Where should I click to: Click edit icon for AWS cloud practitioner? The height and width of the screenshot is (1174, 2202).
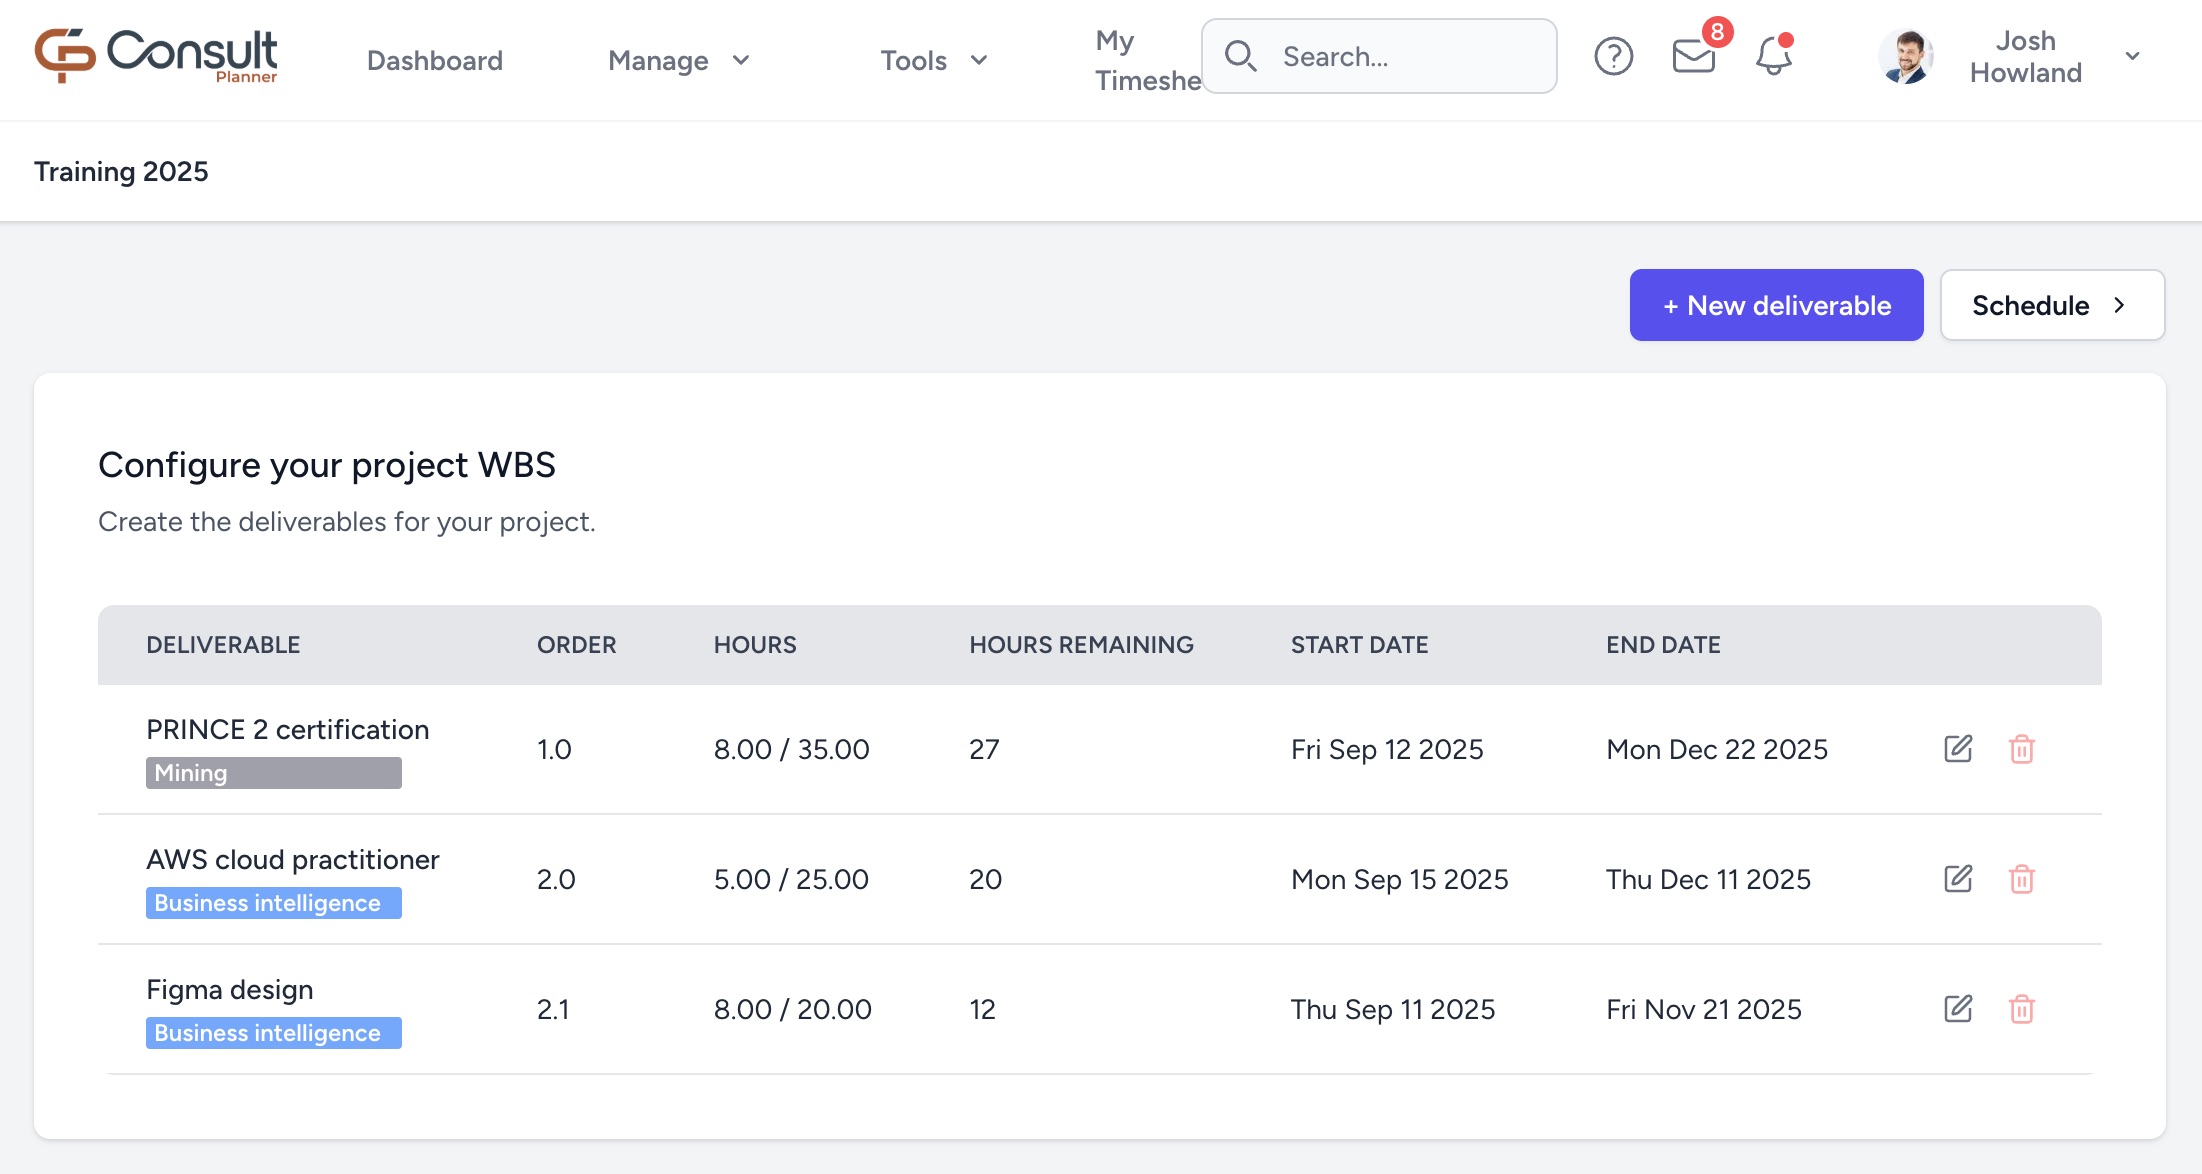point(1957,879)
